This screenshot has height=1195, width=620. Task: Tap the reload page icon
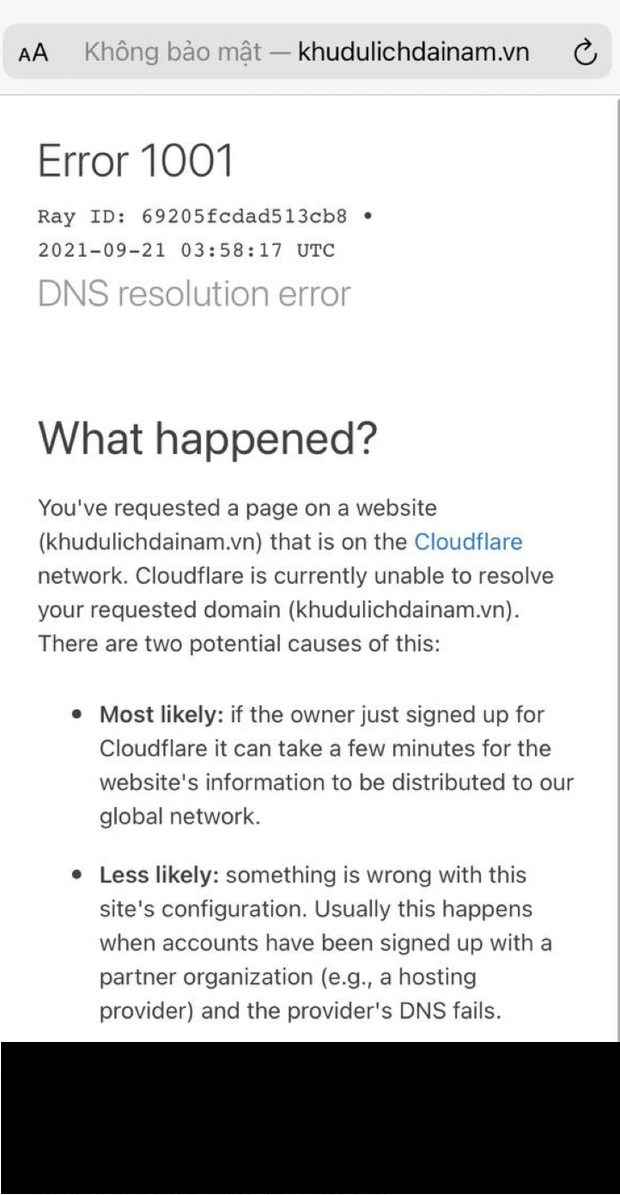coord(587,52)
